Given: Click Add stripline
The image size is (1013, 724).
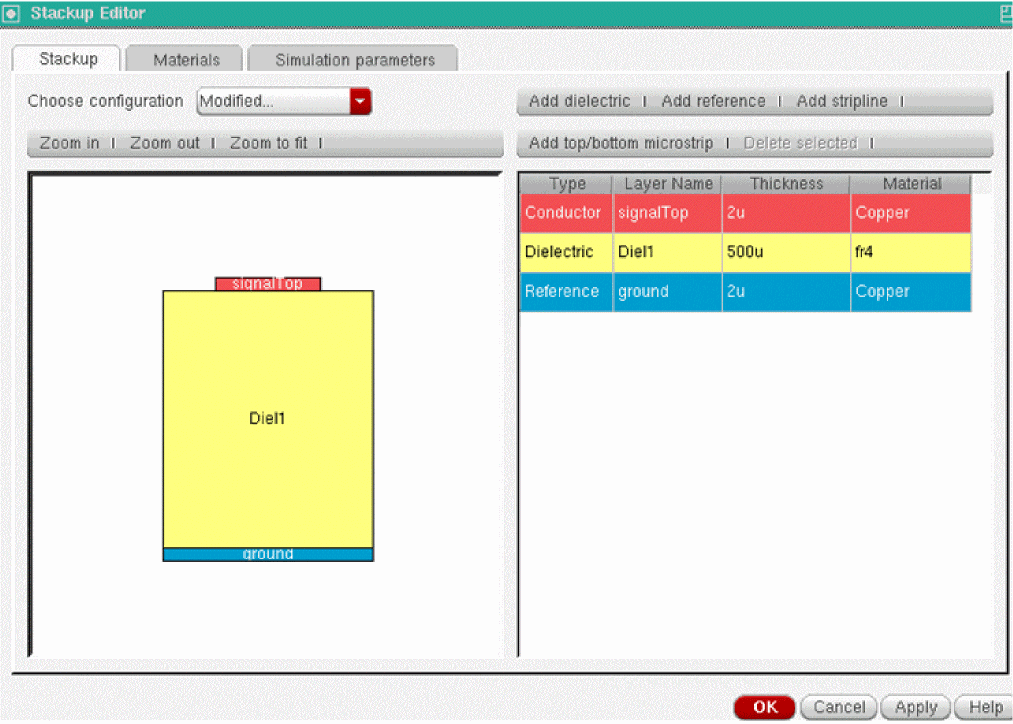Looking at the screenshot, I should point(842,101).
